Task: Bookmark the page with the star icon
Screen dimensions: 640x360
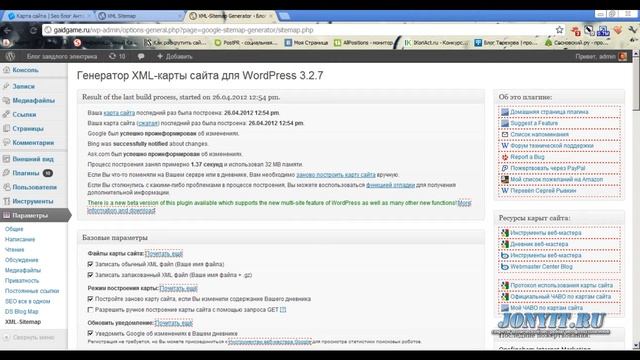Action: [559, 30]
